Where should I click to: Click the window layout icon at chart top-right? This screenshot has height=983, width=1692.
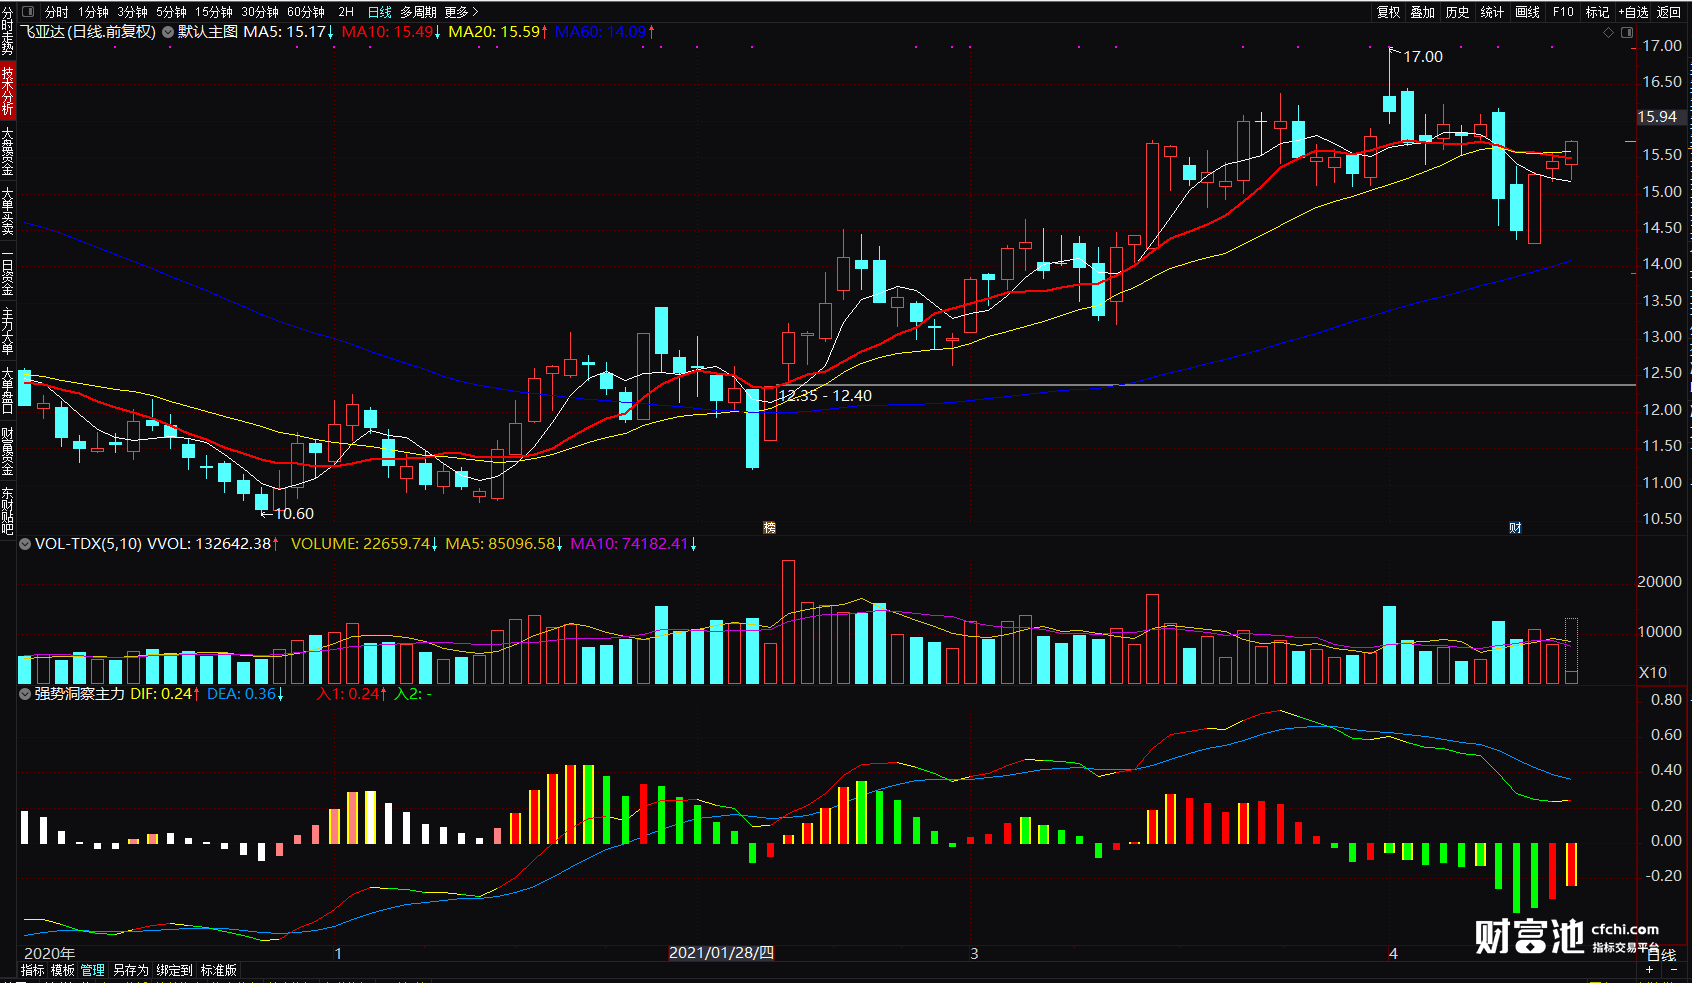(x=1627, y=33)
